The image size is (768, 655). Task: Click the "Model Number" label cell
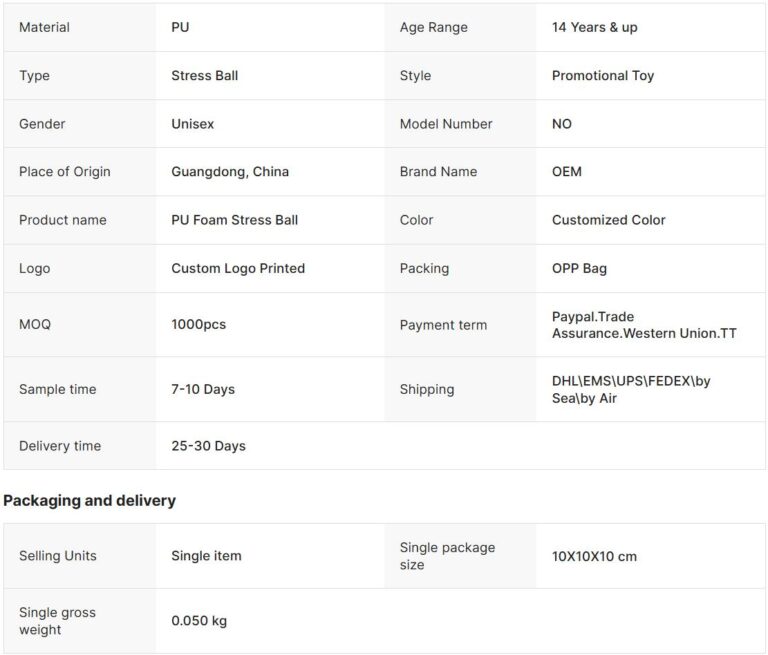pyautogui.click(x=446, y=124)
